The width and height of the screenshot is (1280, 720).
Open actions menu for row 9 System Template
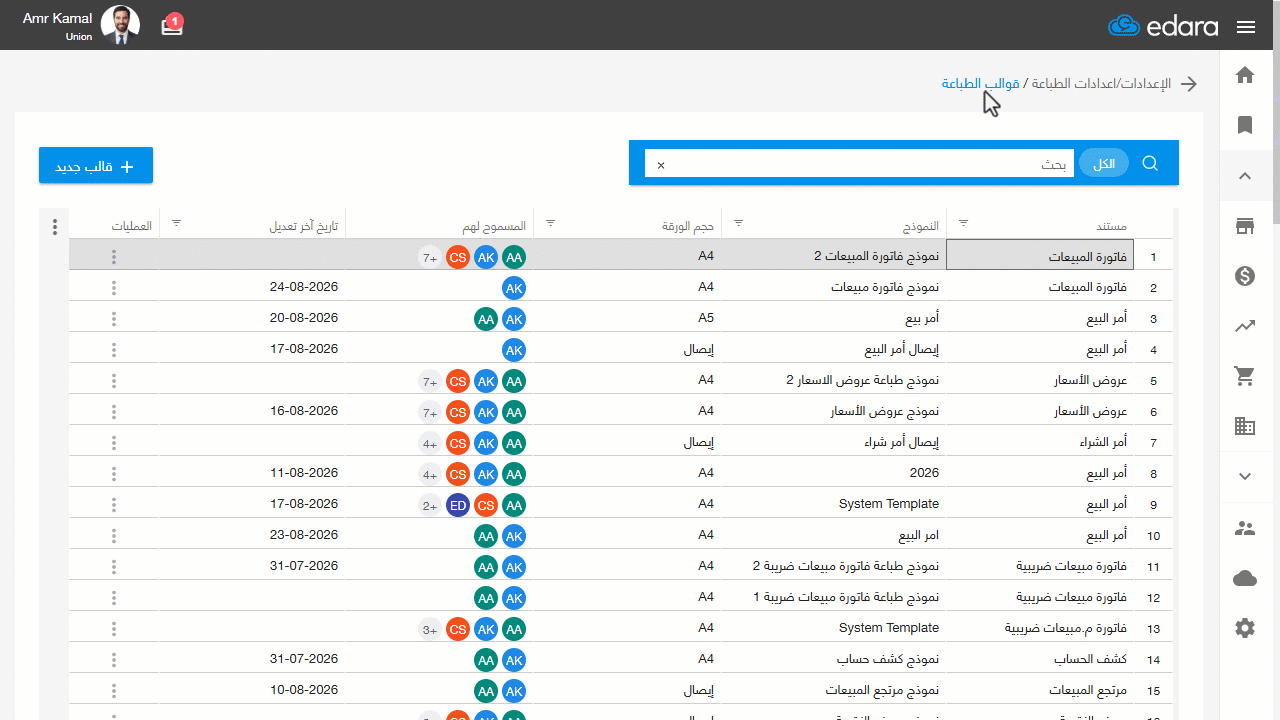pyautogui.click(x=114, y=505)
